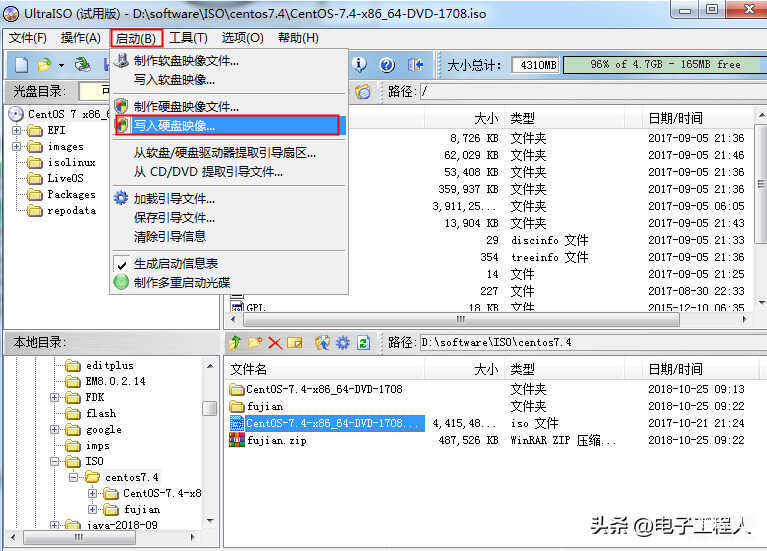Click the fujian.zip WinRAR icon

click(x=237, y=440)
